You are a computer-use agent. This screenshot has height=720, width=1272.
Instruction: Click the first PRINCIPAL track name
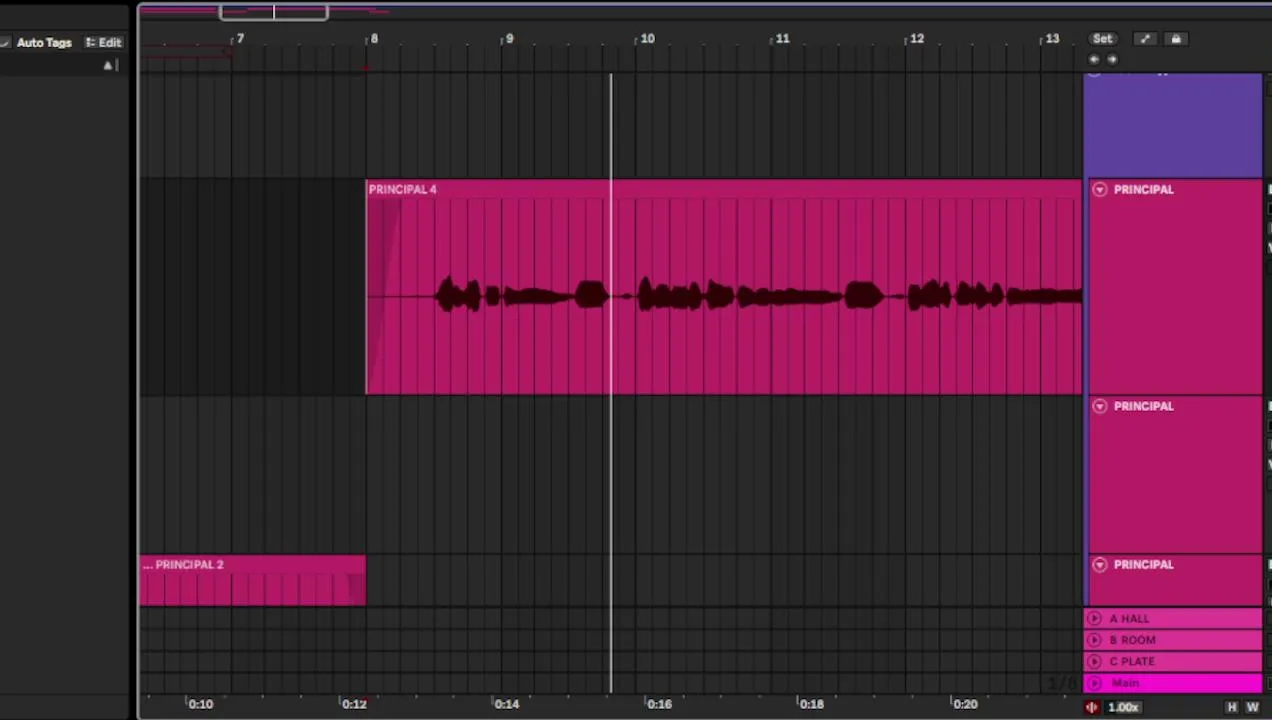[1143, 189]
